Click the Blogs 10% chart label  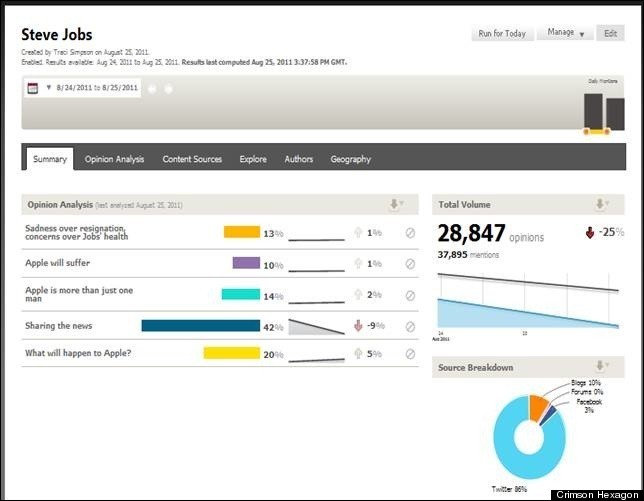point(586,383)
